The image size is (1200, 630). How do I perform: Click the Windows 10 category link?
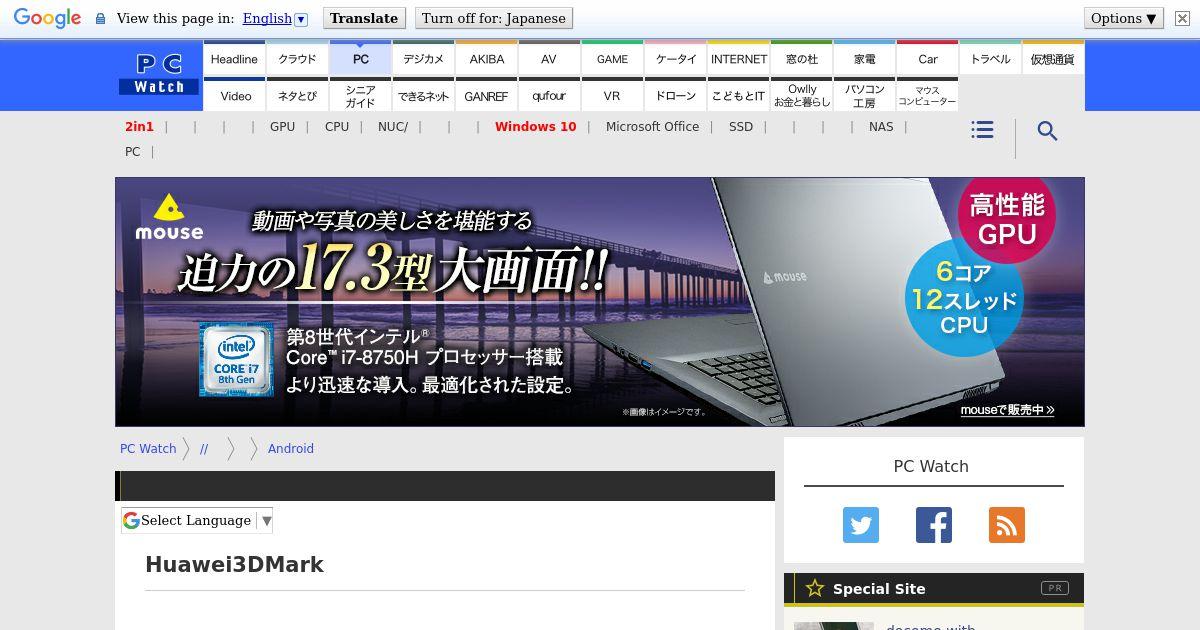click(x=535, y=127)
